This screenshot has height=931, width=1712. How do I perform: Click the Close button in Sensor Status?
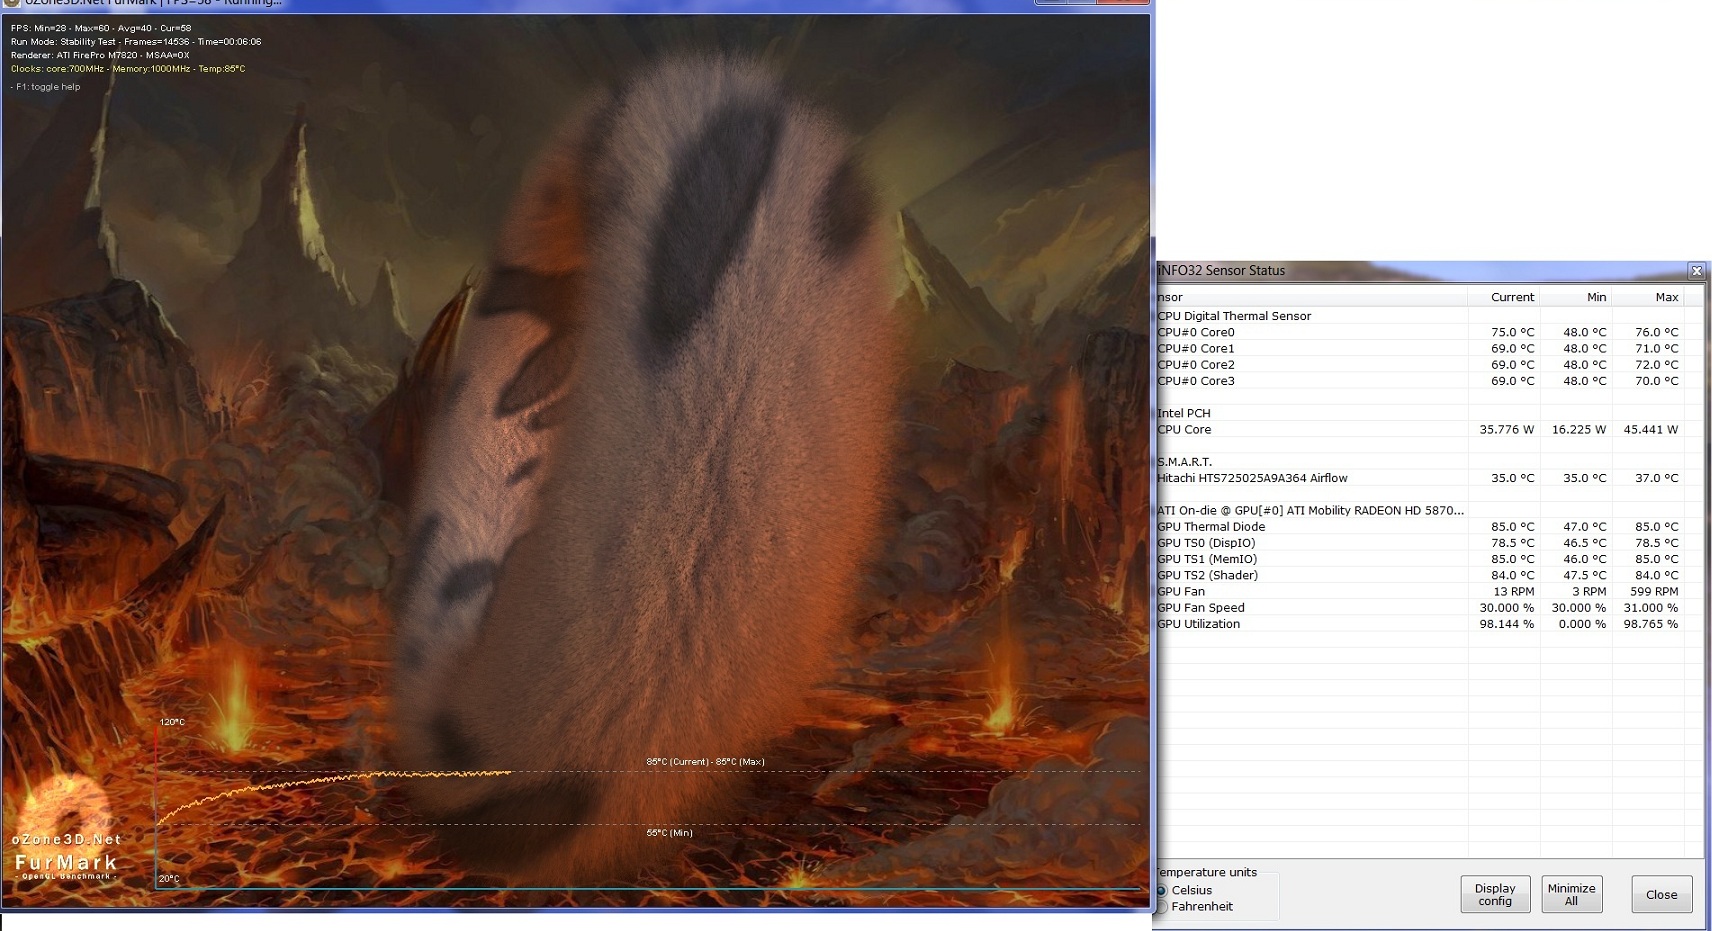pyautogui.click(x=1661, y=894)
